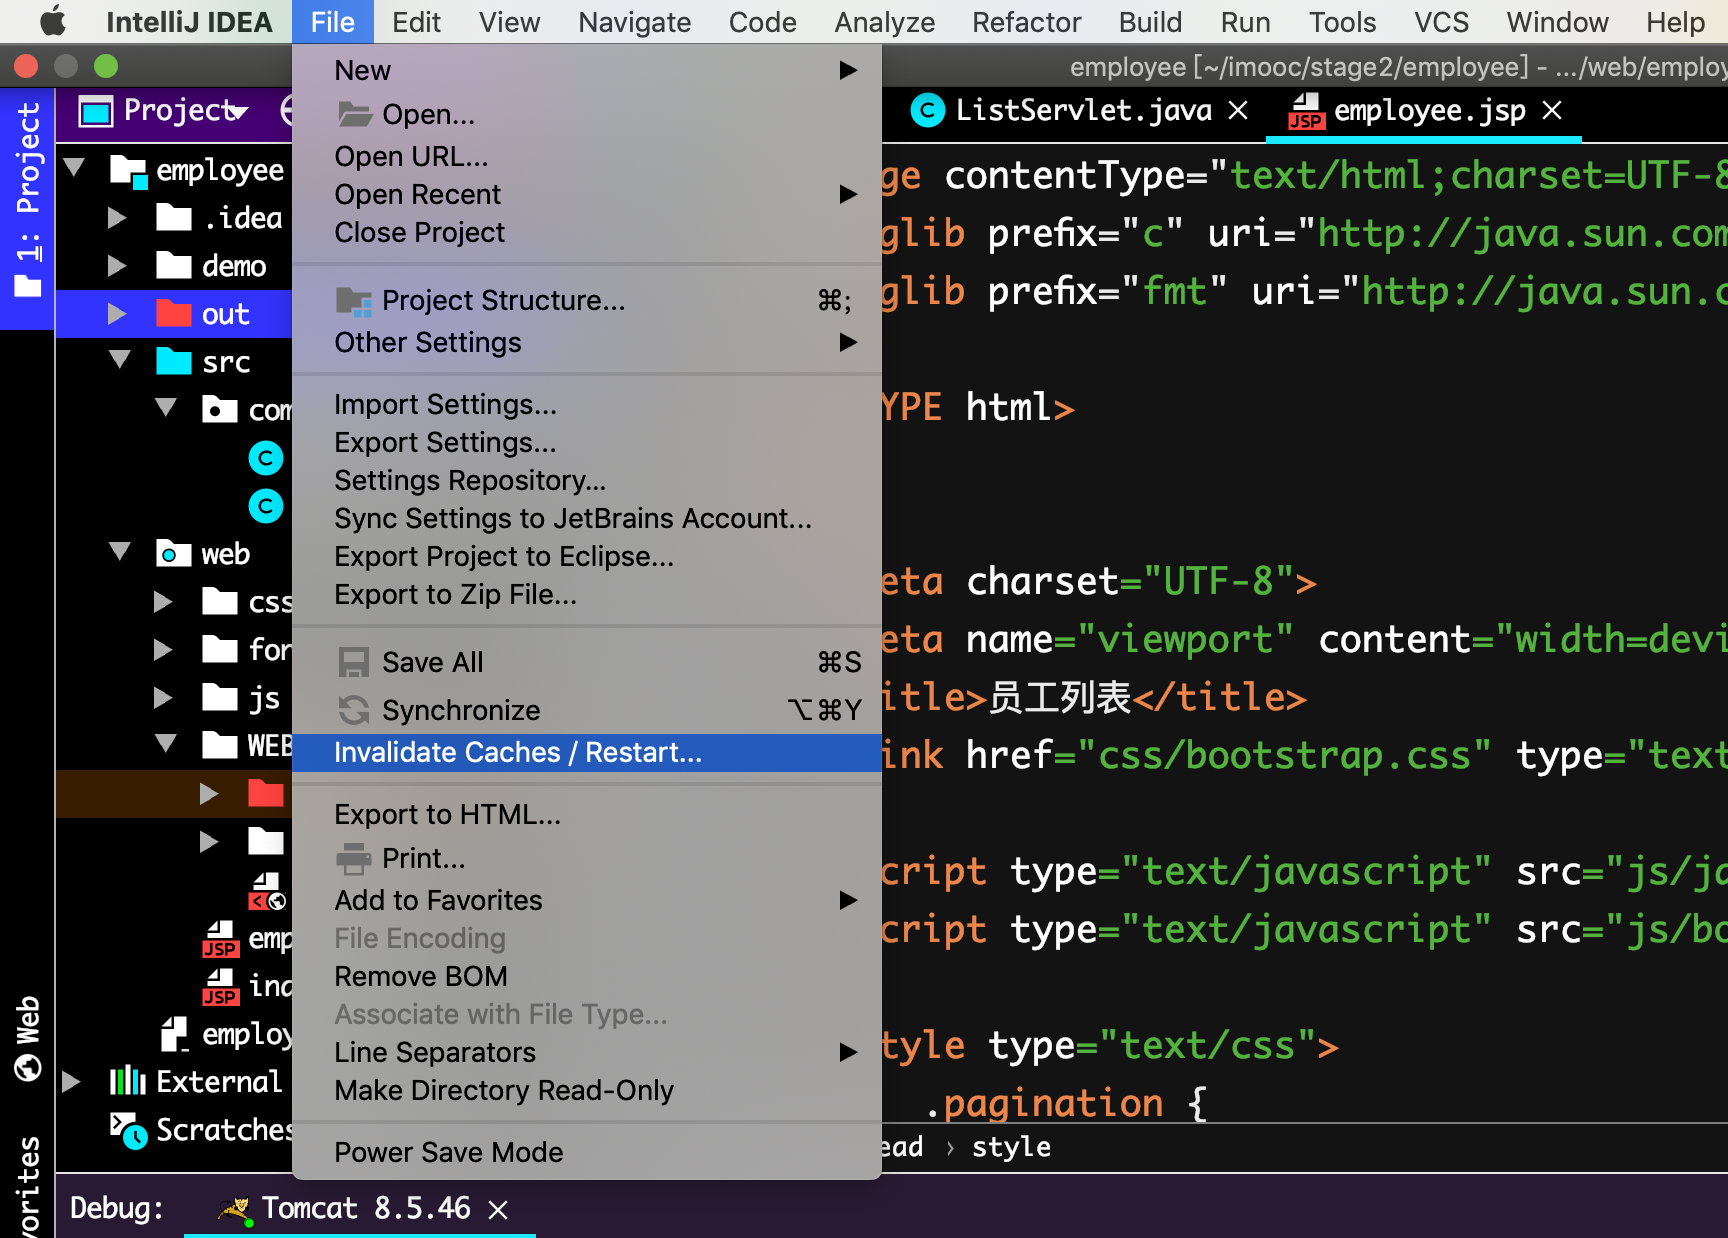Expand the js folder
1728x1238 pixels.
point(163,697)
